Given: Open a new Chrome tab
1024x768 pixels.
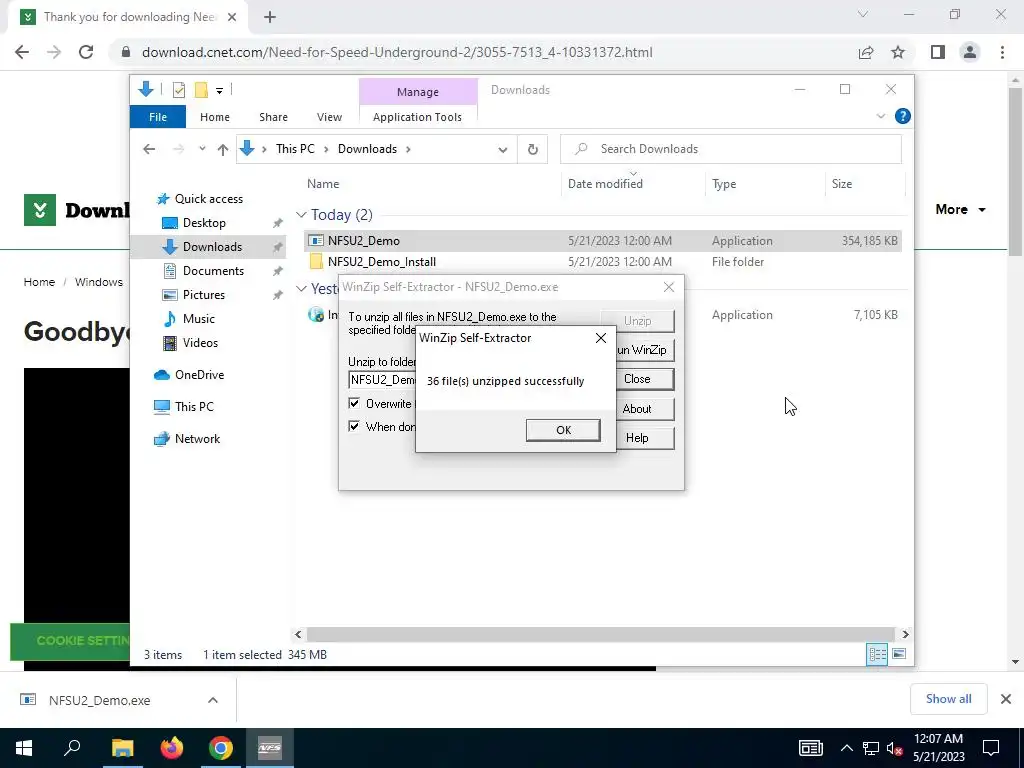Looking at the screenshot, I should click(x=270, y=17).
